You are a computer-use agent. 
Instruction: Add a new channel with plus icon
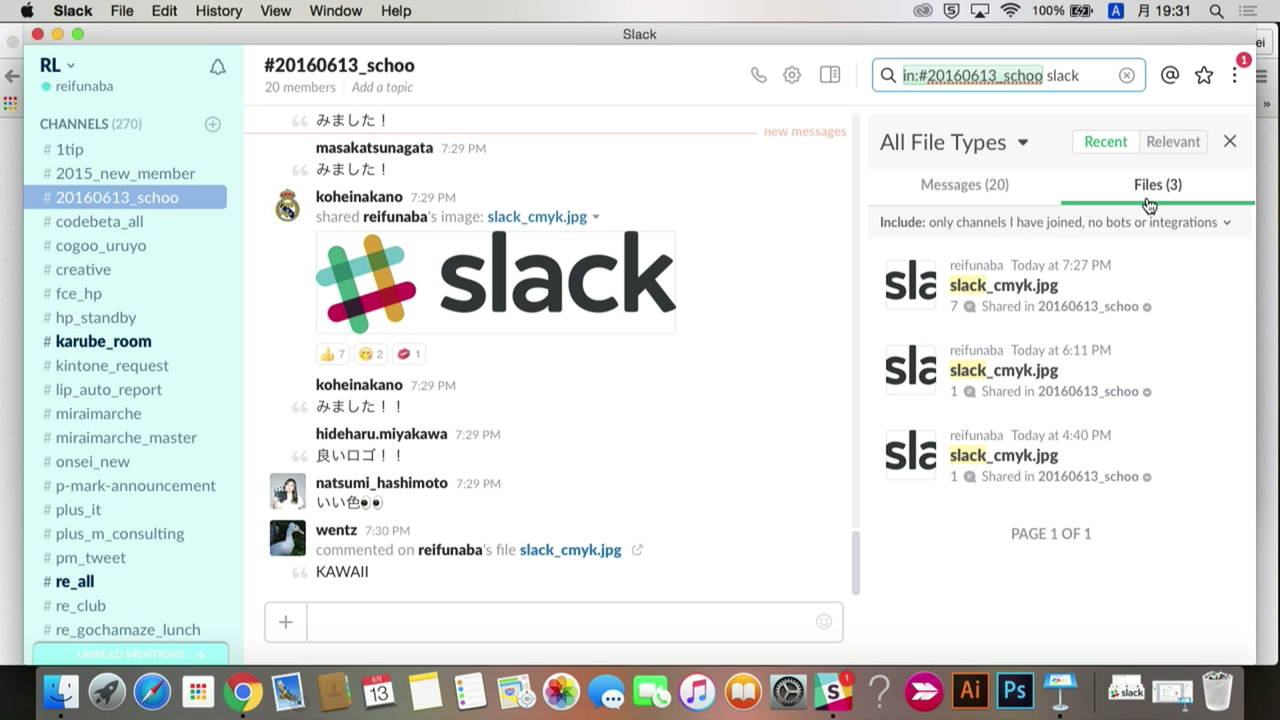coord(213,124)
